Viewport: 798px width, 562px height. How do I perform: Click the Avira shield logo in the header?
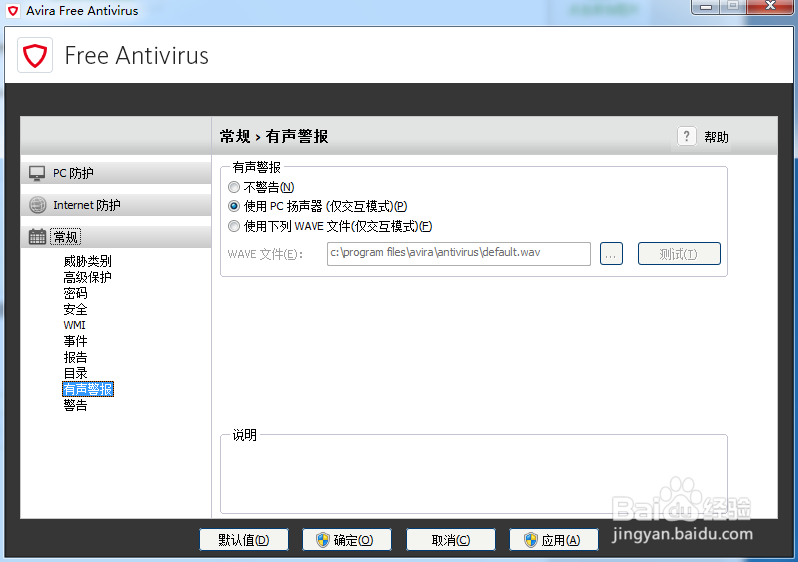[35, 55]
